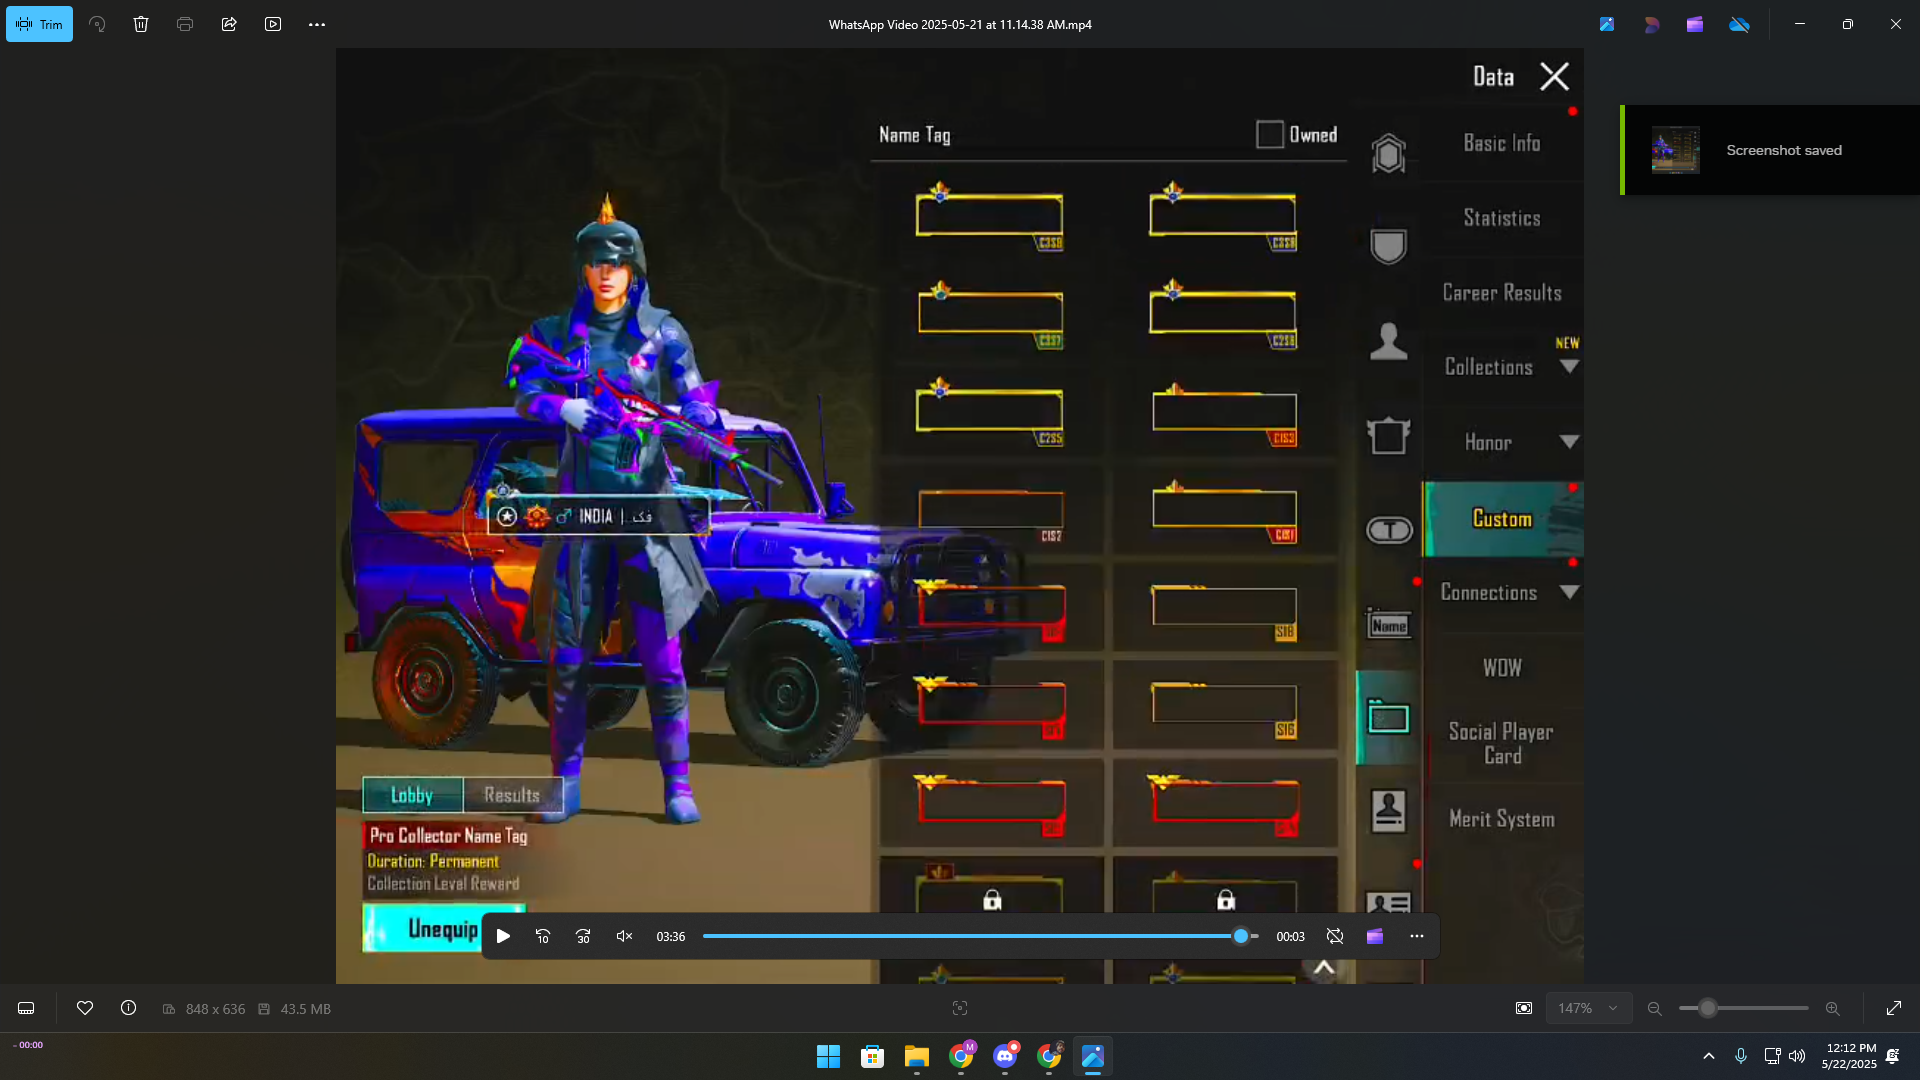Add video to favorites with heart
Image resolution: width=1920 pixels, height=1080 pixels.
click(x=85, y=1009)
